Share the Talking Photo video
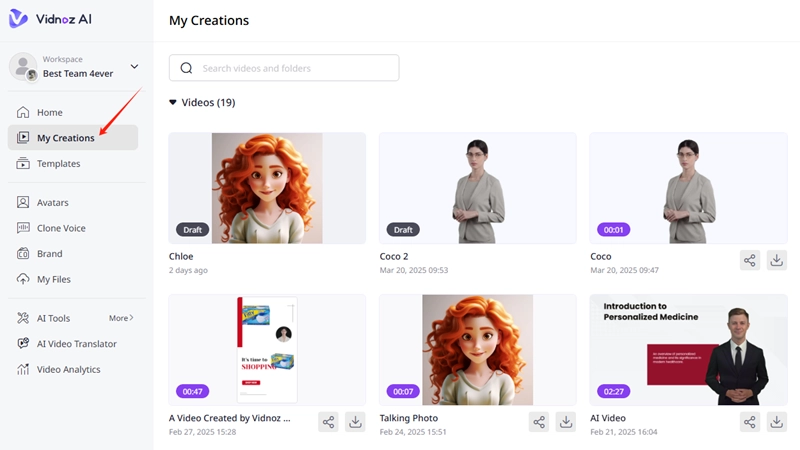800x450 pixels. pos(539,422)
